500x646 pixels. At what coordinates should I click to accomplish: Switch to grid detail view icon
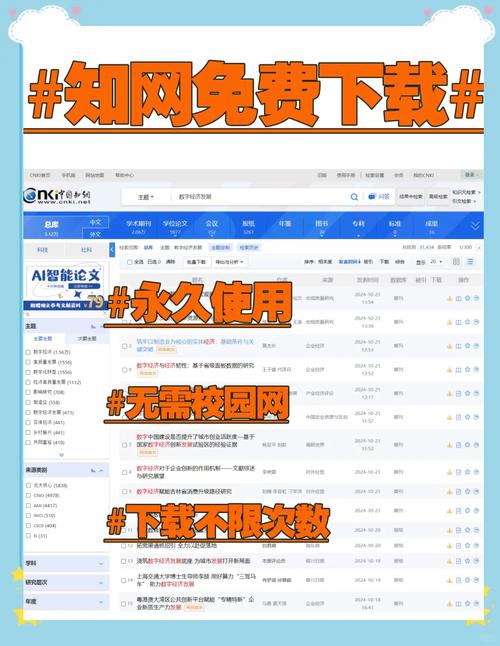456,262
